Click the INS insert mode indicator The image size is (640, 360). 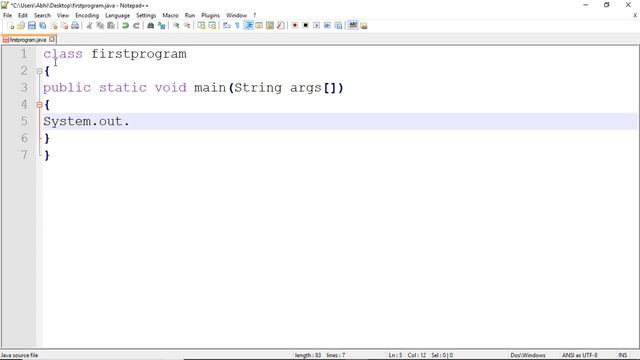623,356
